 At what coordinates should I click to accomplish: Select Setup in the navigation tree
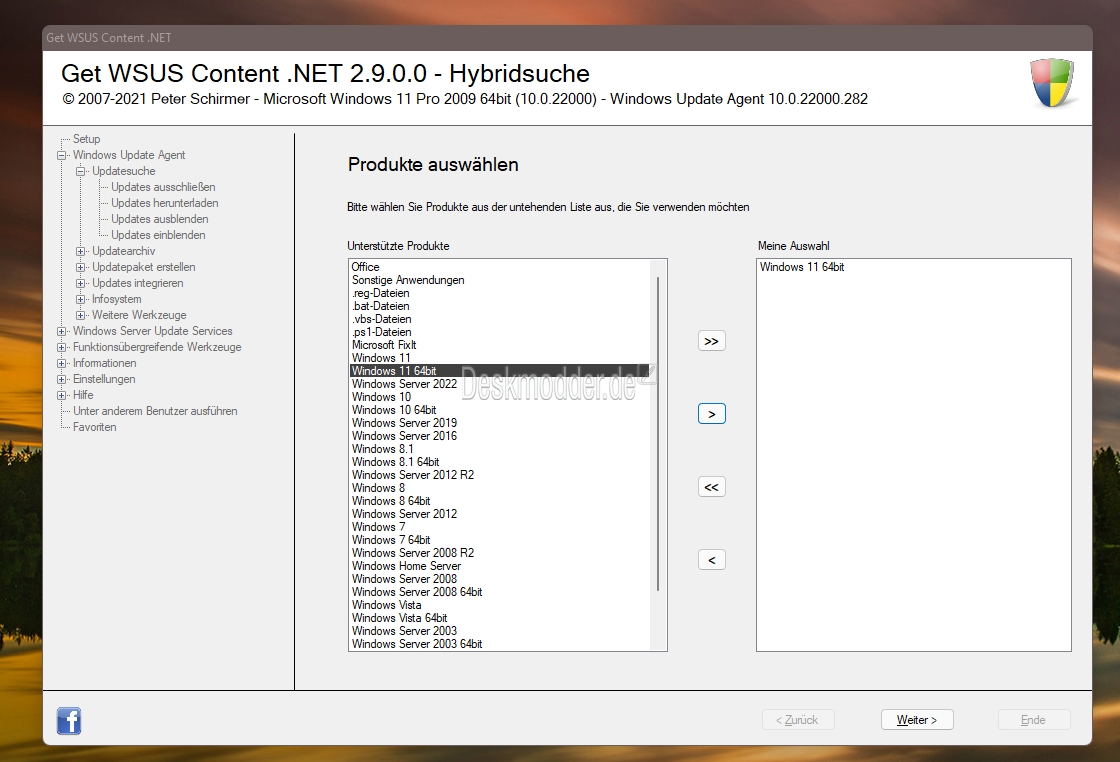[86, 139]
